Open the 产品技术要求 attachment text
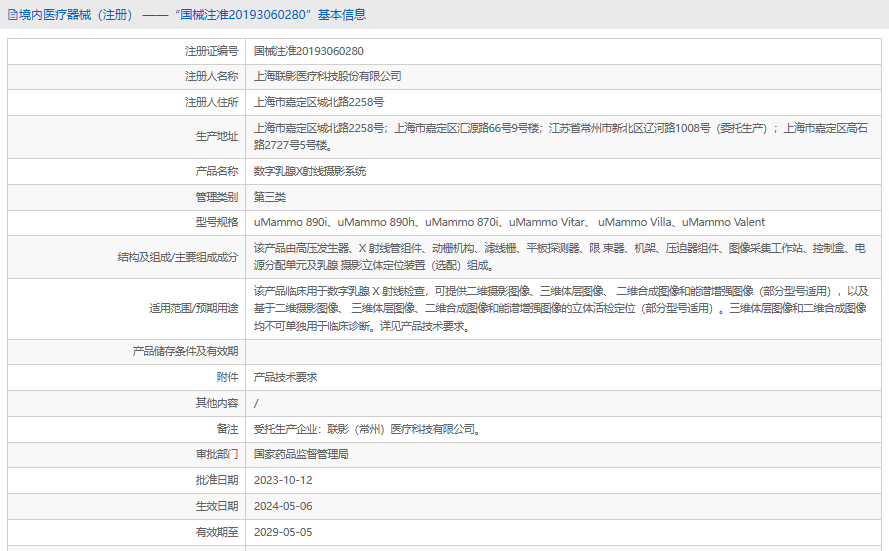This screenshot has width=889, height=551. [285, 378]
